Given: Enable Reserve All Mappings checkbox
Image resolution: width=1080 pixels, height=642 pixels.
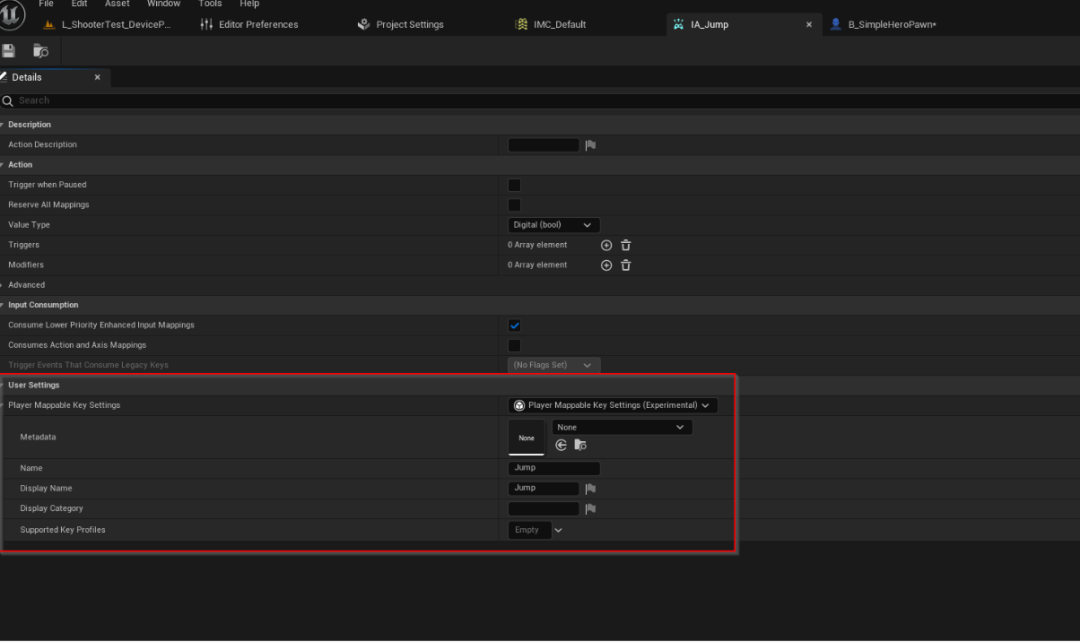Looking at the screenshot, I should pyautogui.click(x=515, y=205).
